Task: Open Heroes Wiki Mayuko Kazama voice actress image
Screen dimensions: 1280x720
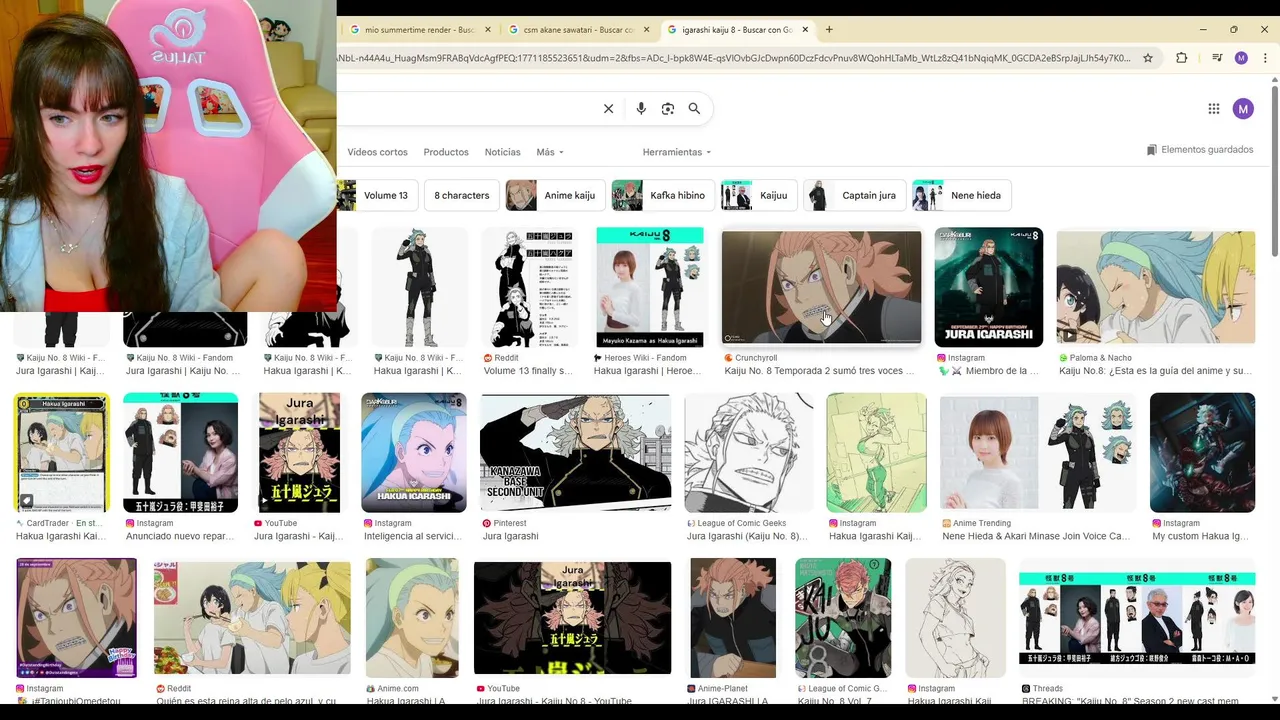Action: pos(650,287)
